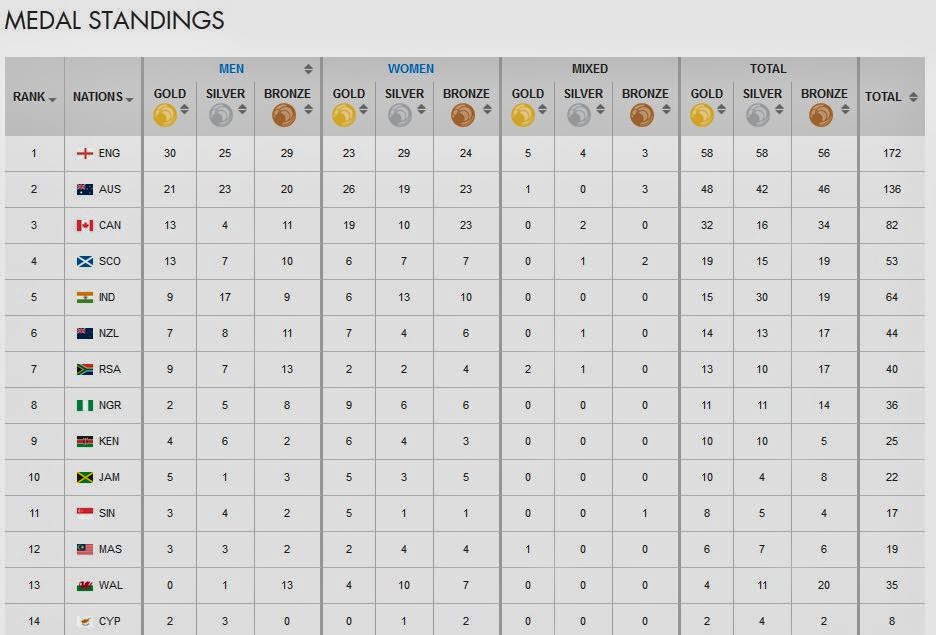Screen dimensions: 936x635
Task: Click England's total of 172
Action: 892,153
